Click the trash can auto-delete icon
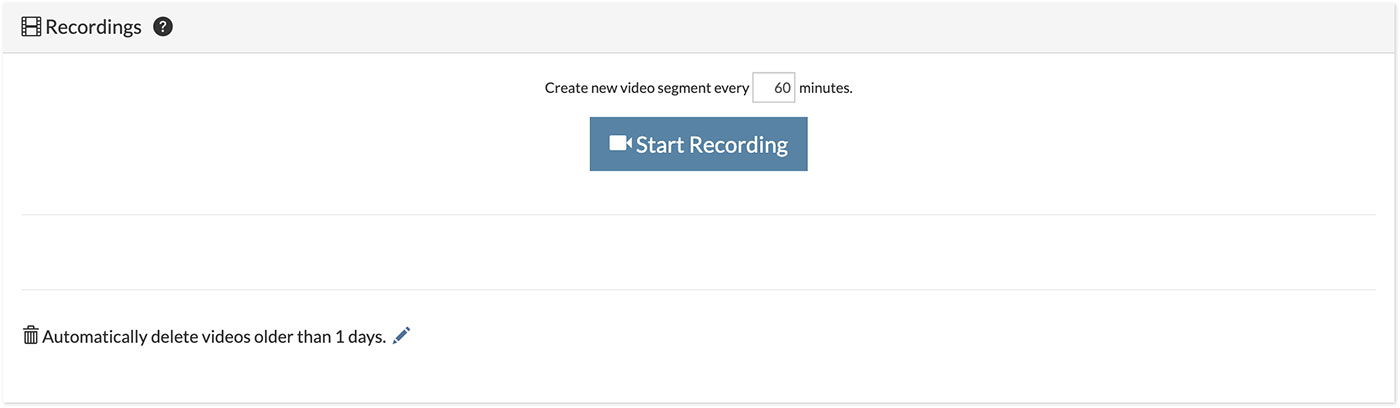The width and height of the screenshot is (1400, 408). (x=31, y=336)
